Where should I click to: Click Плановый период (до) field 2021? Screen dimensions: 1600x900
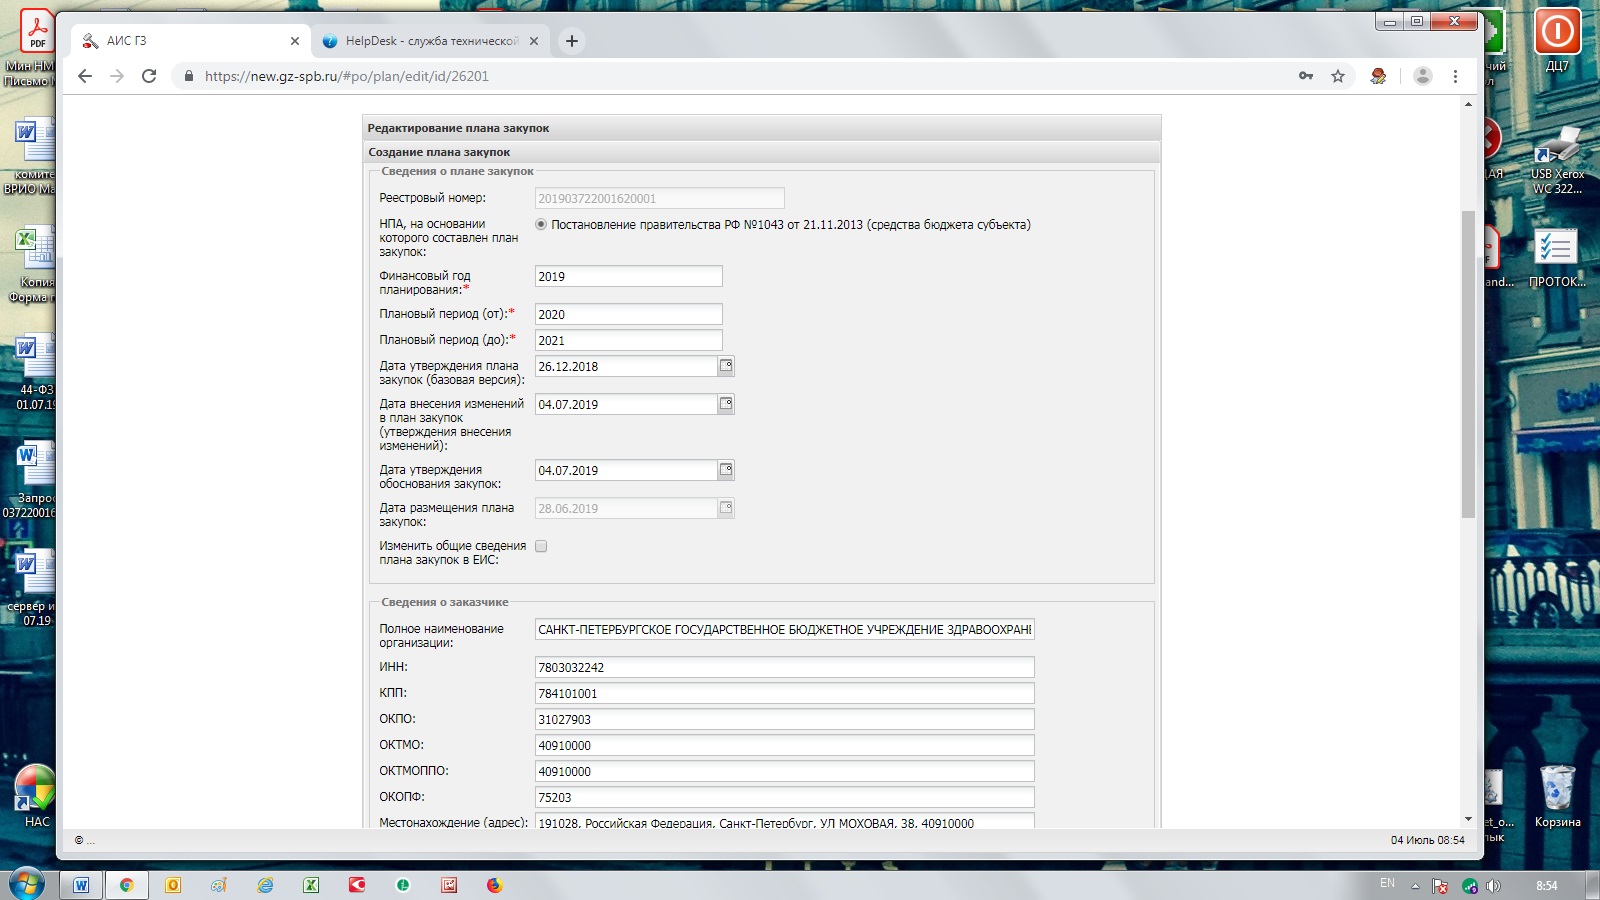[x=628, y=340]
